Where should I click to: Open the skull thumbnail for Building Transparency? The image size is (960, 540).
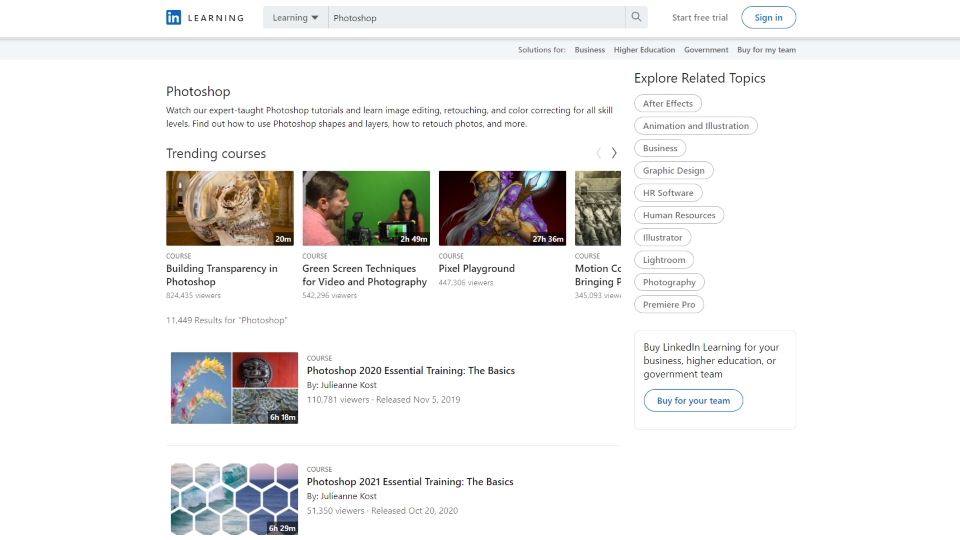[x=230, y=208]
